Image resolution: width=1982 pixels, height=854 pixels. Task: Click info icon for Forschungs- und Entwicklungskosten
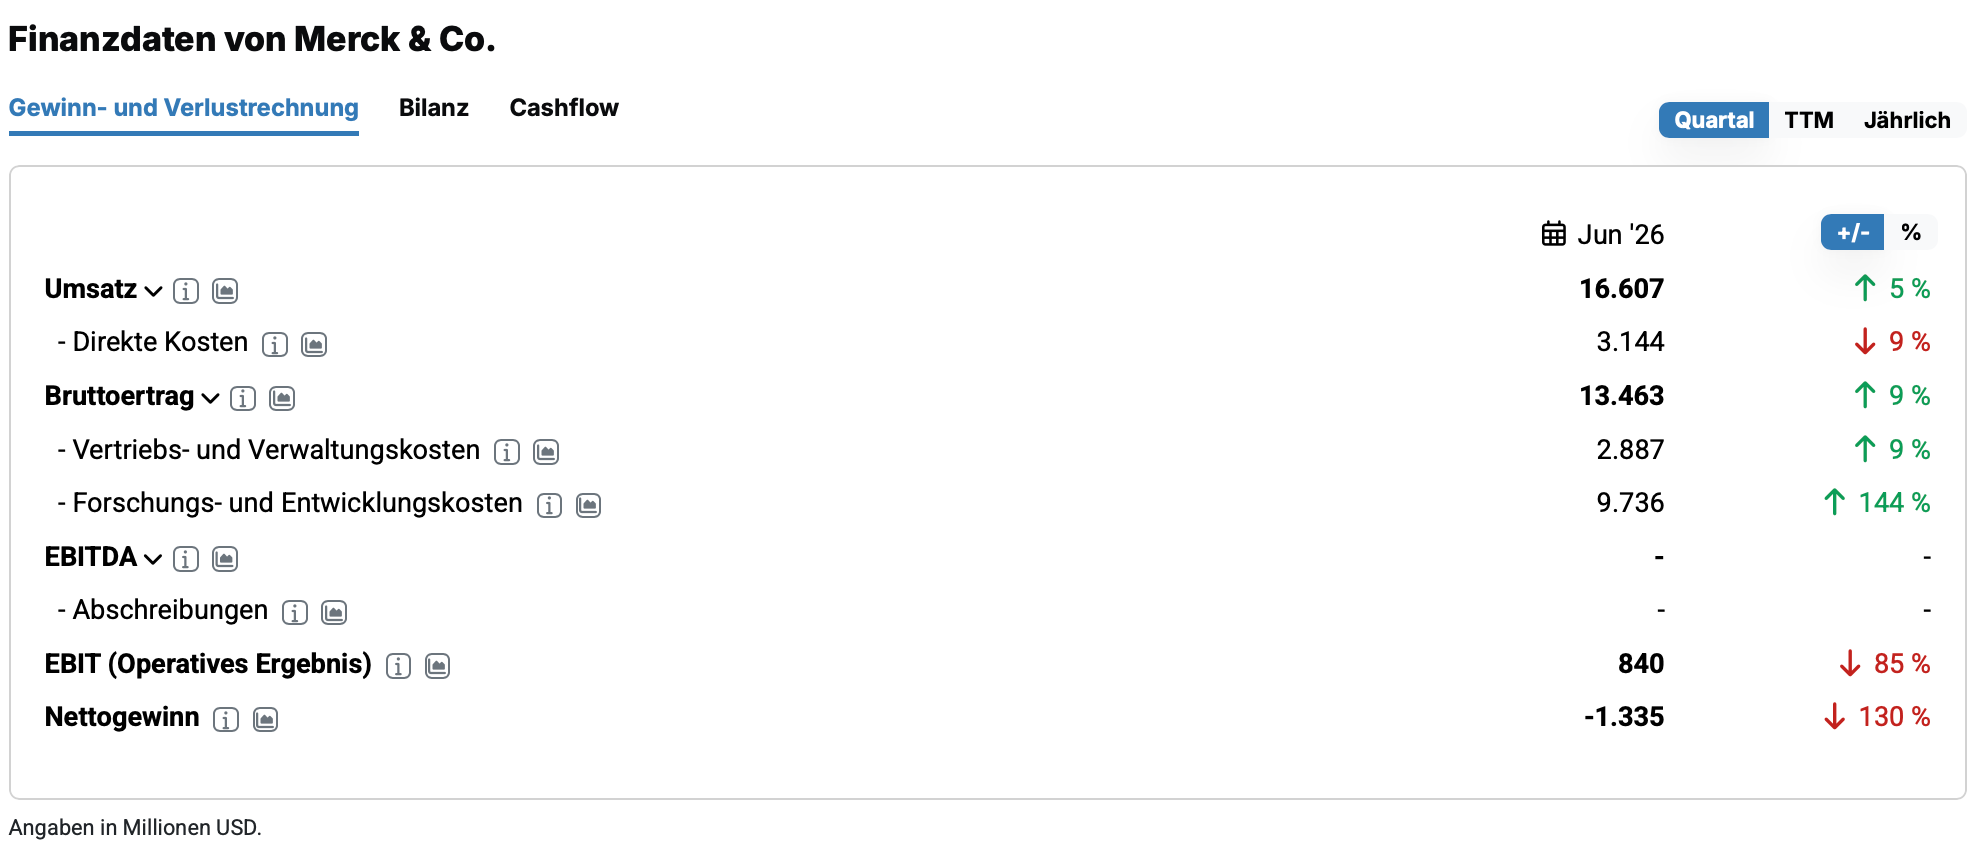pos(549,506)
